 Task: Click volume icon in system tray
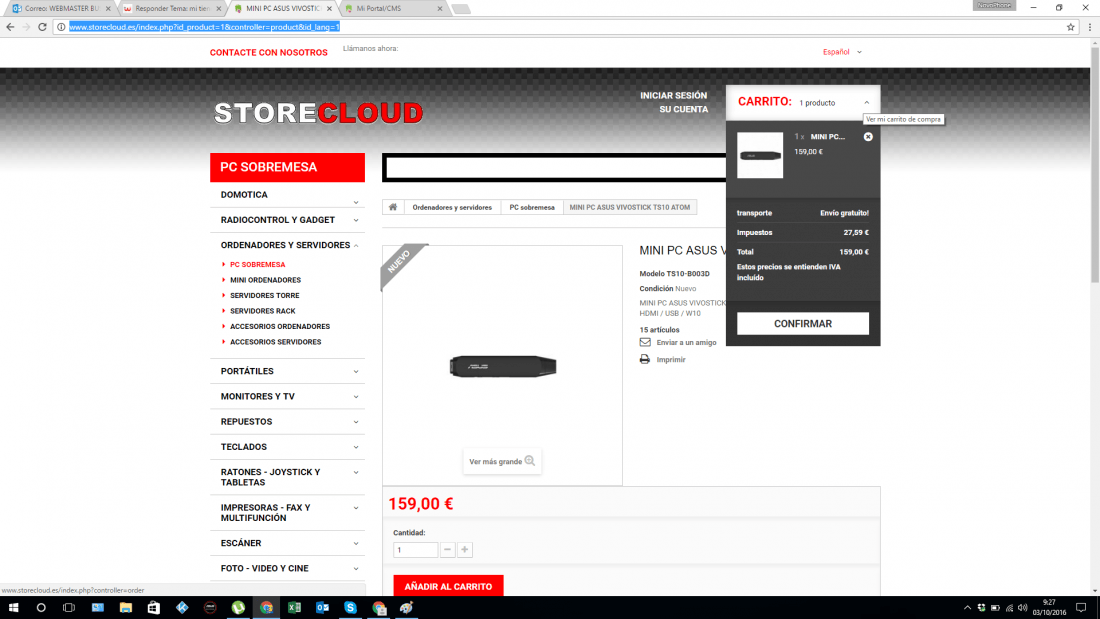pyautogui.click(x=1023, y=608)
